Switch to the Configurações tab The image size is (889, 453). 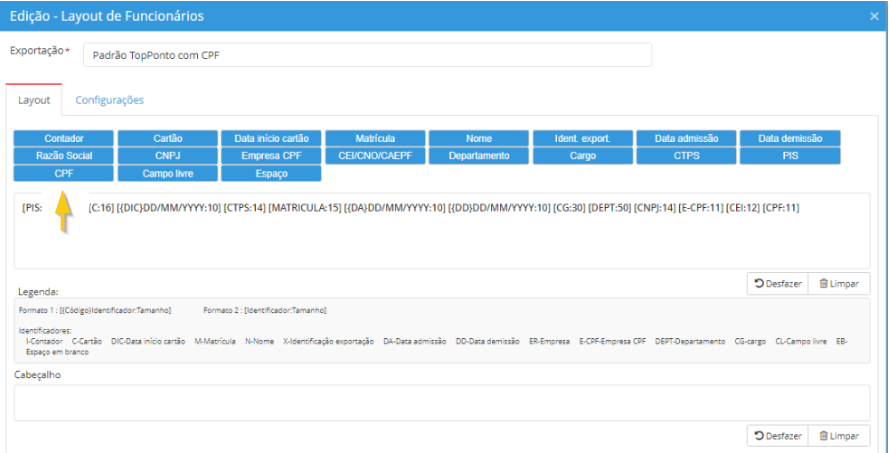pos(110,100)
